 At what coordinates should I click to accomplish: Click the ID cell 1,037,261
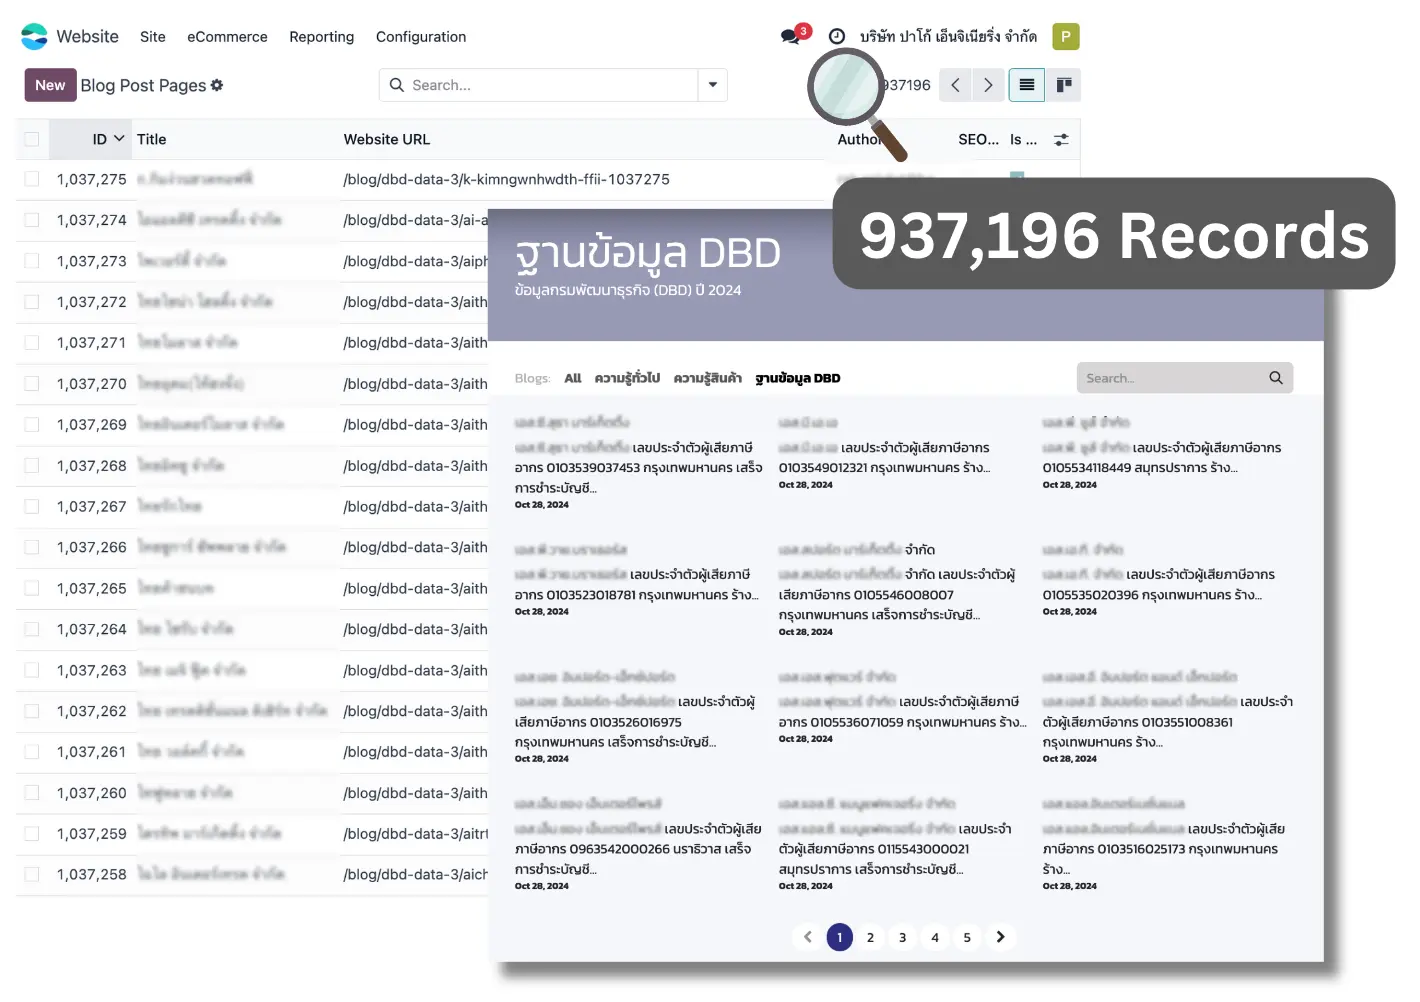click(91, 752)
